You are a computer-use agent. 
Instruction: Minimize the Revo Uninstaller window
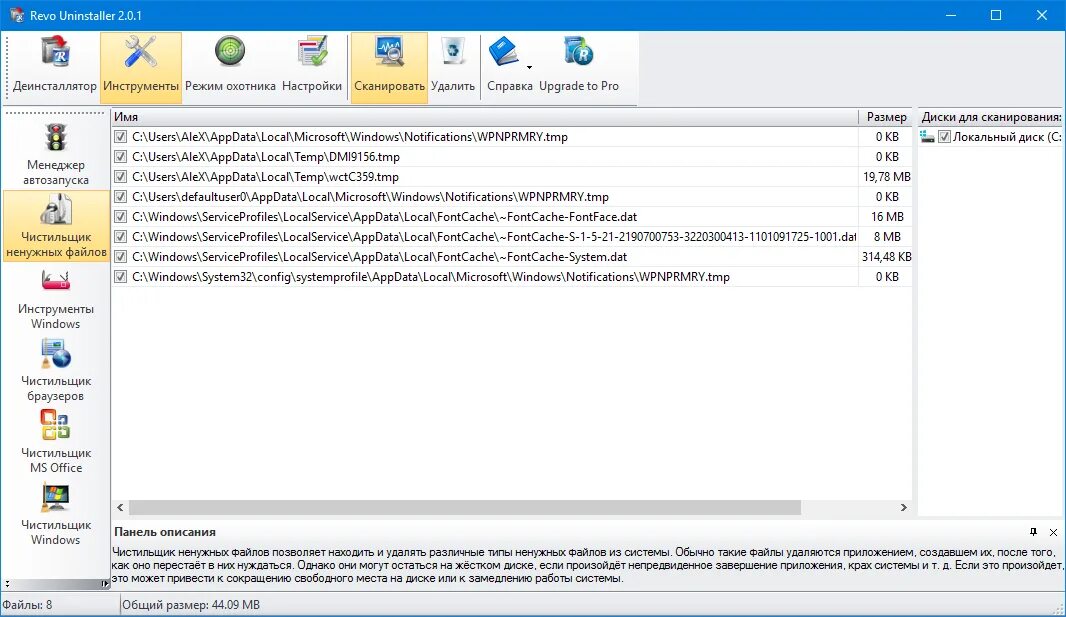coord(951,15)
